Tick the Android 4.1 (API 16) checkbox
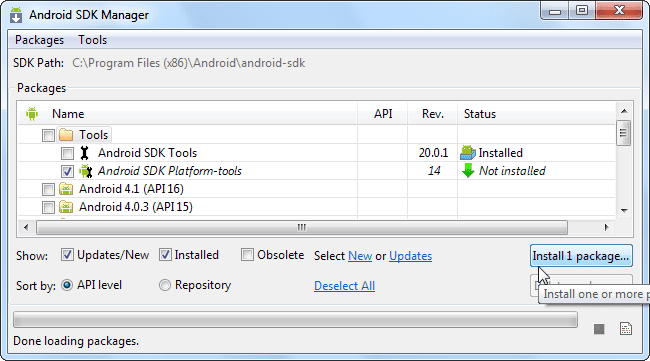This screenshot has height=361, width=650. click(x=48, y=189)
